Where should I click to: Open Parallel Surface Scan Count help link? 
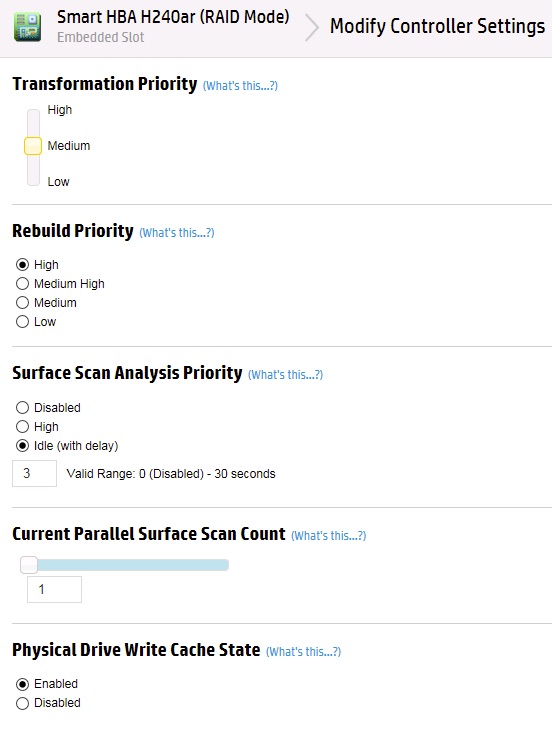(329, 536)
